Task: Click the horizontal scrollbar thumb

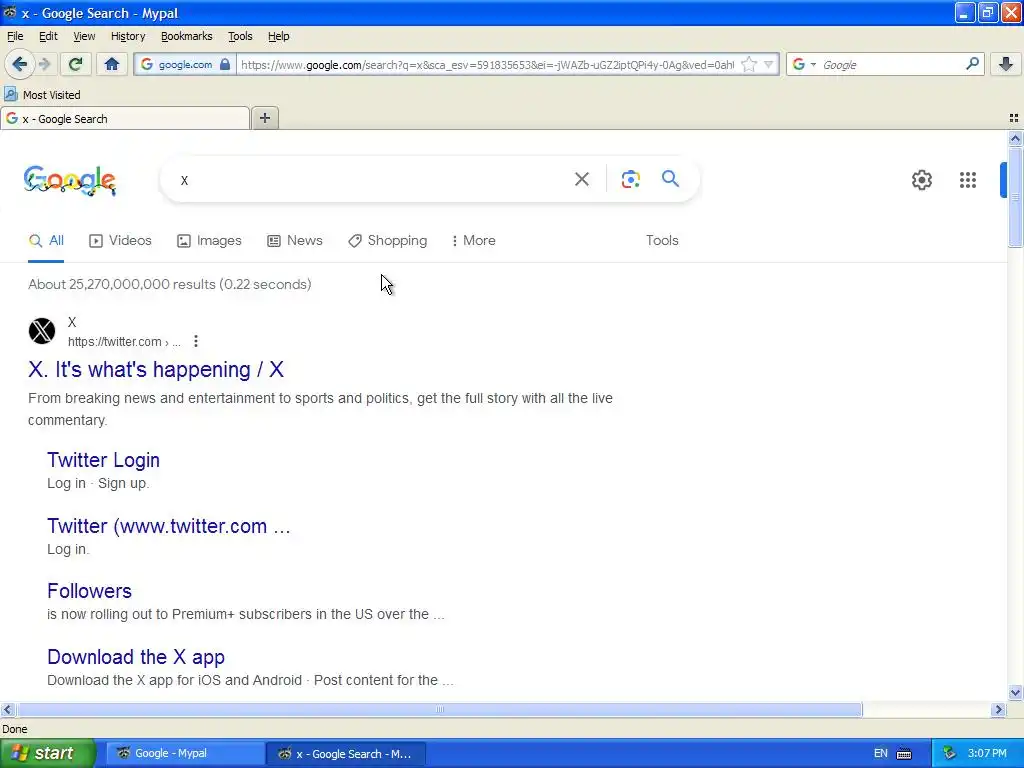Action: click(x=440, y=709)
